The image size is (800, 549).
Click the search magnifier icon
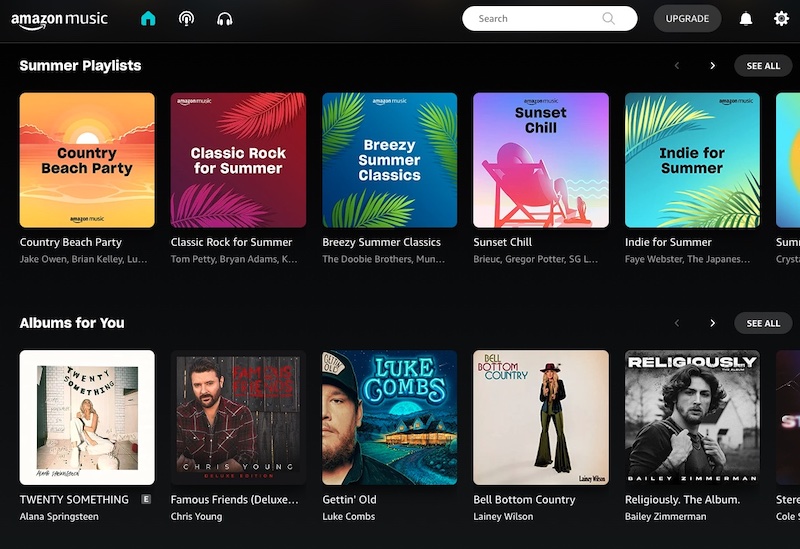tap(609, 18)
